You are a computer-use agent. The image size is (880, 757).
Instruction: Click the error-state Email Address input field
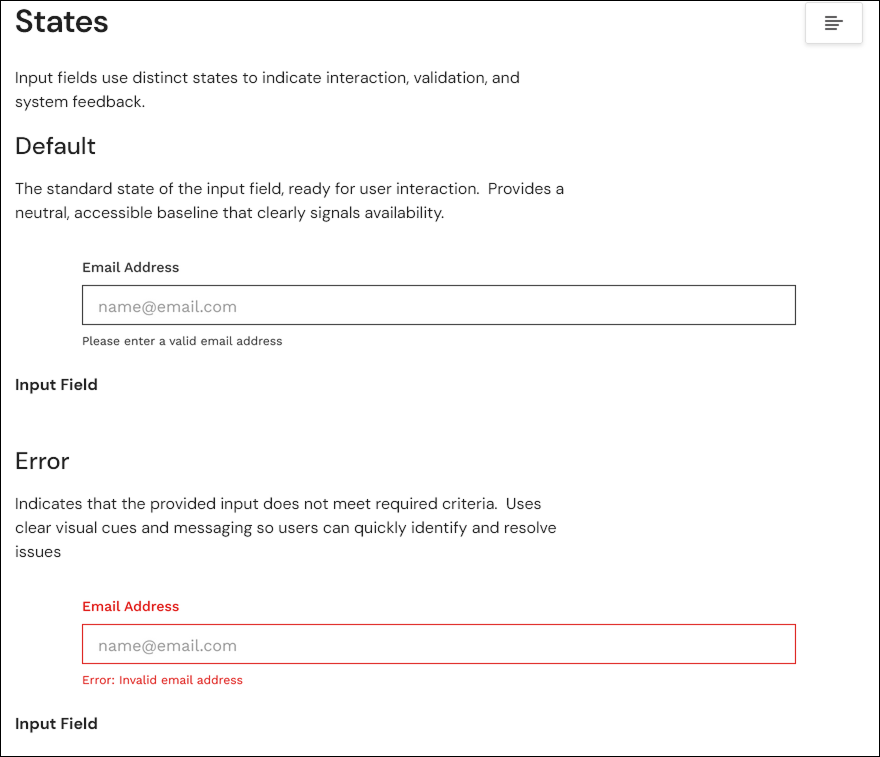pyautogui.click(x=438, y=644)
